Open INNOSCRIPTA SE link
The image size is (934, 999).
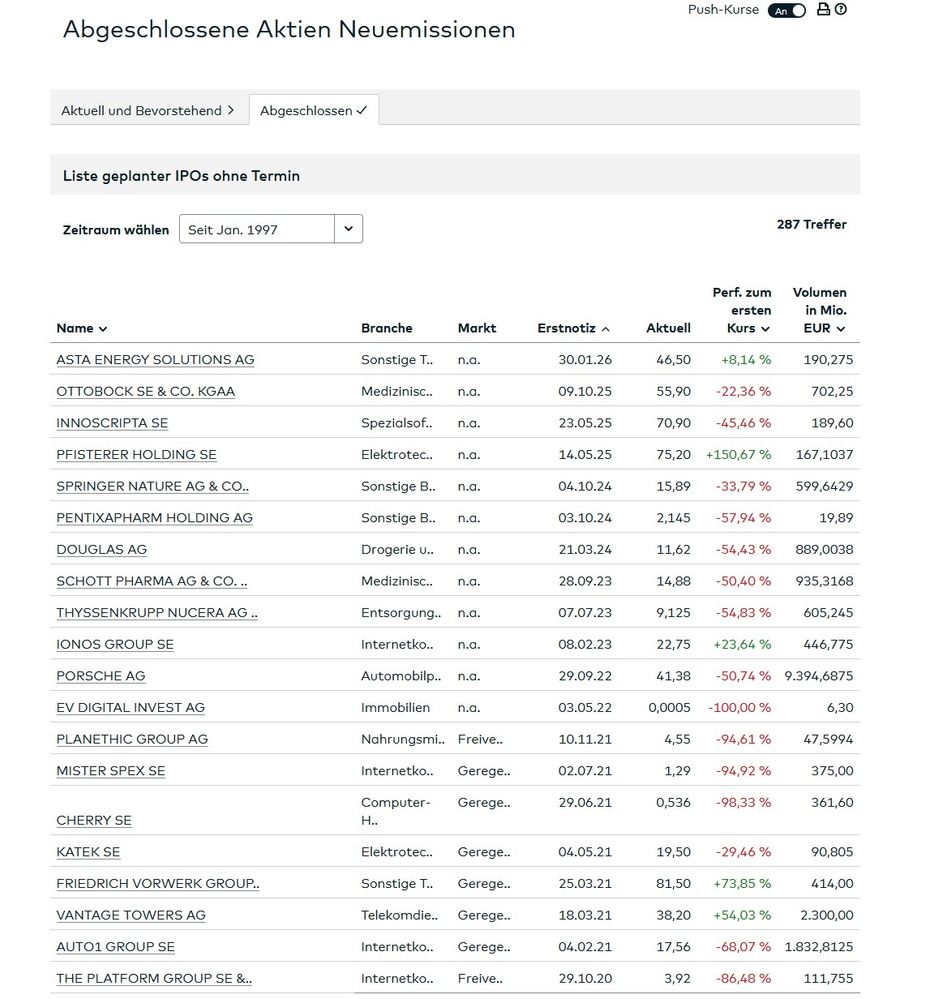click(x=112, y=423)
